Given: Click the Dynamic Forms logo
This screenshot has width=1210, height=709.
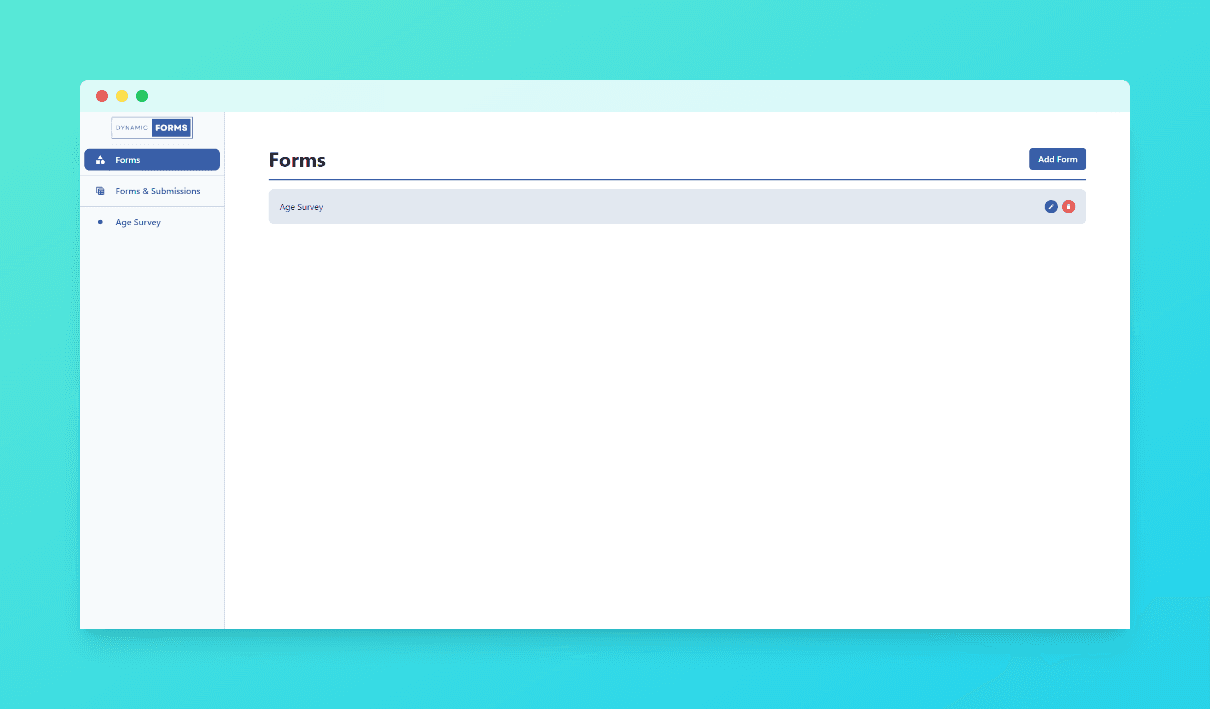Looking at the screenshot, I should 152,127.
